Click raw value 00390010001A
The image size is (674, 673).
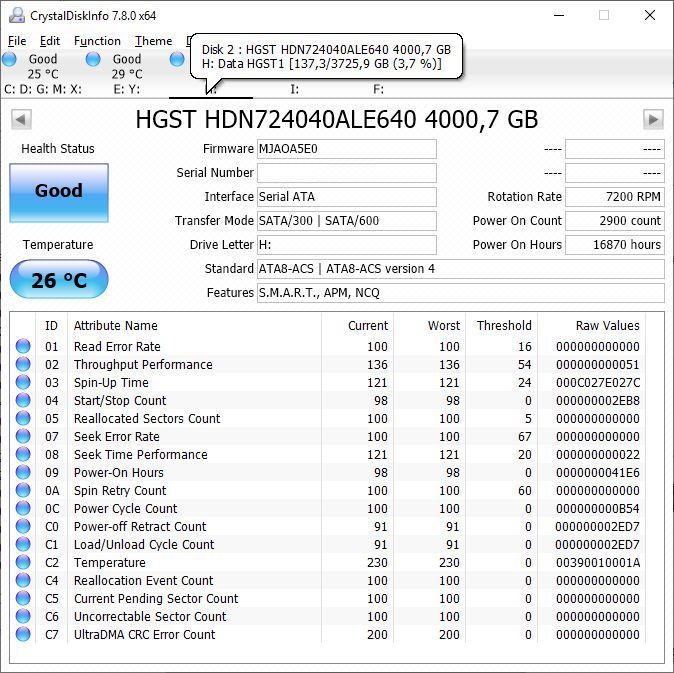pyautogui.click(x=598, y=563)
